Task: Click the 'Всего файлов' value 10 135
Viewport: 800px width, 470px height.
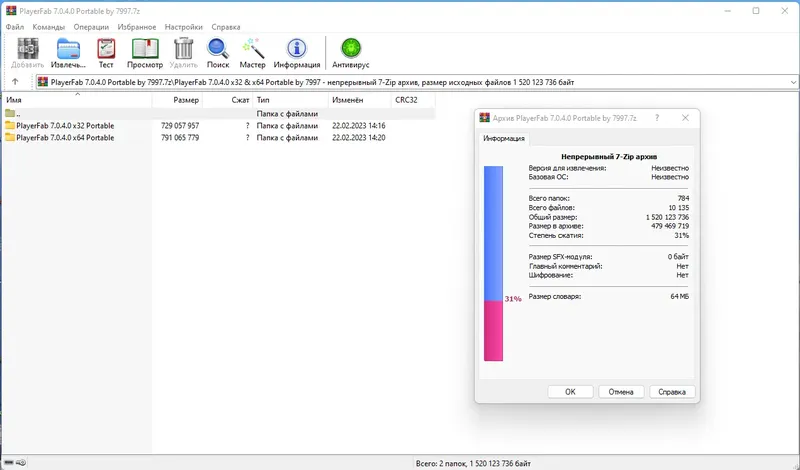Action: [679, 208]
